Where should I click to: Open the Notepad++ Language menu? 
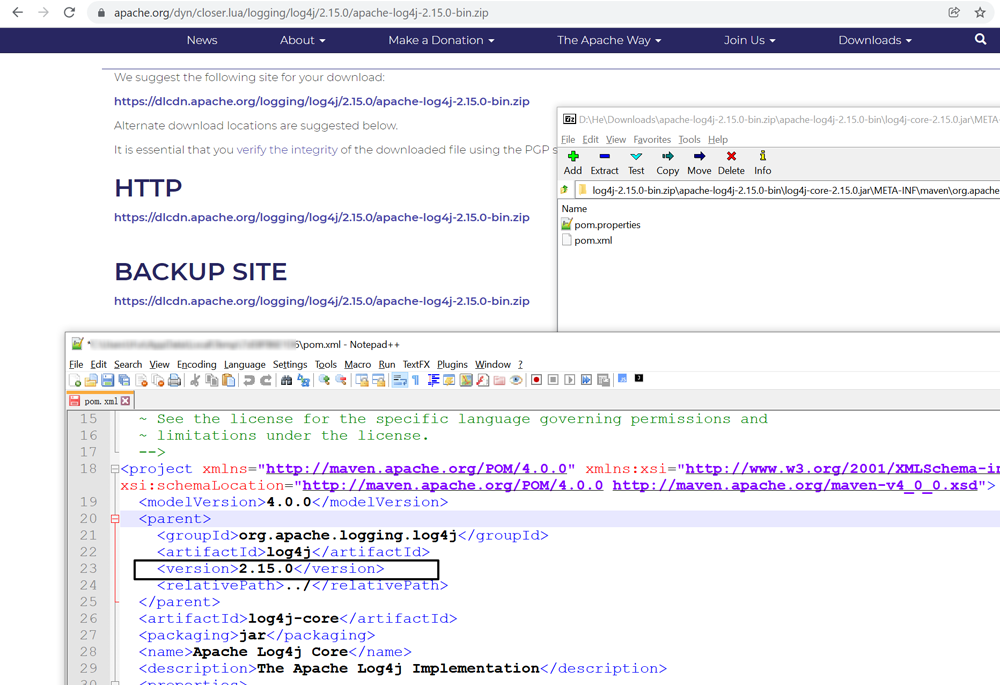coord(244,365)
